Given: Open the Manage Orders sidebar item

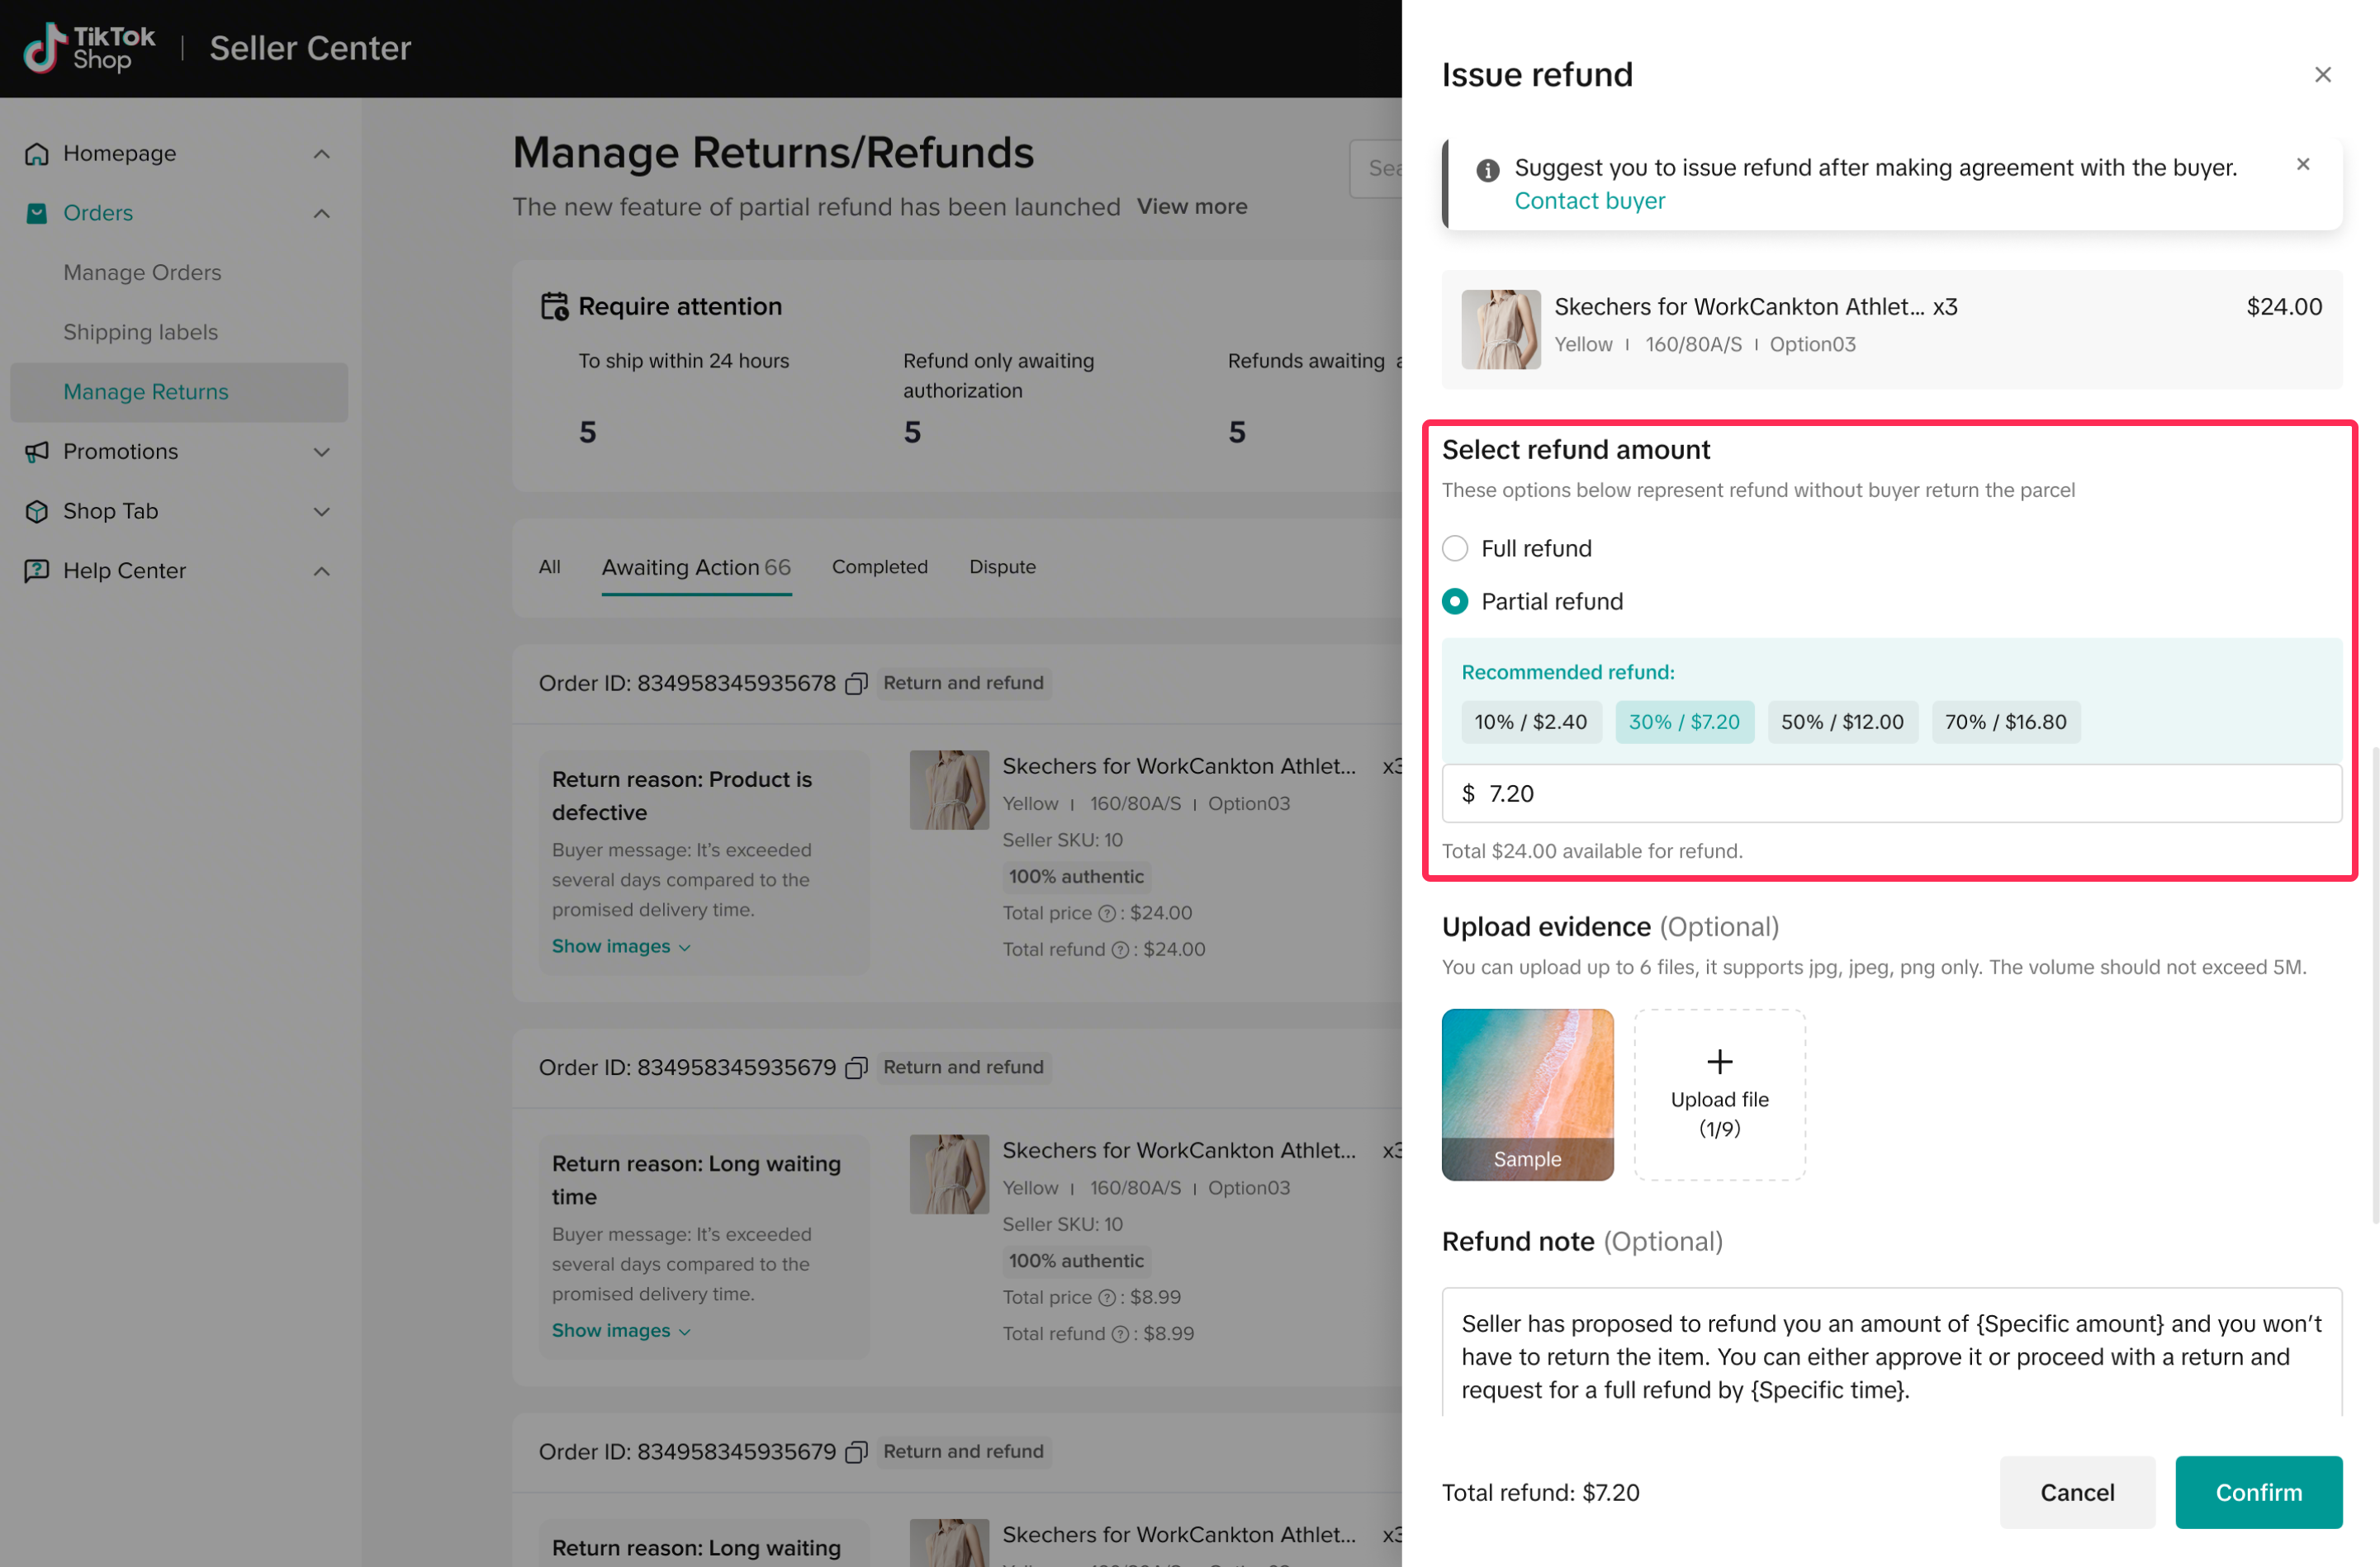Looking at the screenshot, I should tap(142, 273).
